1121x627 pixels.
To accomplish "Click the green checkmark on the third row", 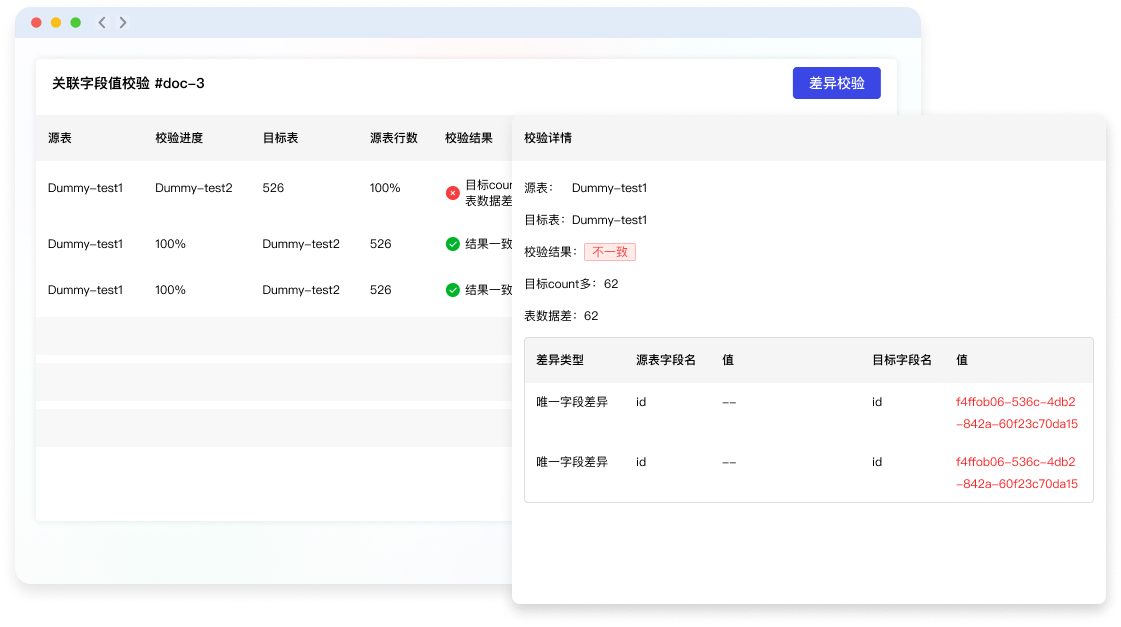I will [452, 290].
